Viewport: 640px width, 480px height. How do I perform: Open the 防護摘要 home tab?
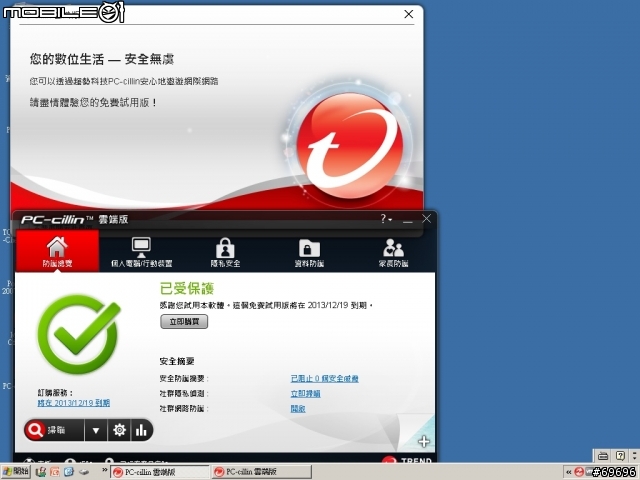point(57,251)
